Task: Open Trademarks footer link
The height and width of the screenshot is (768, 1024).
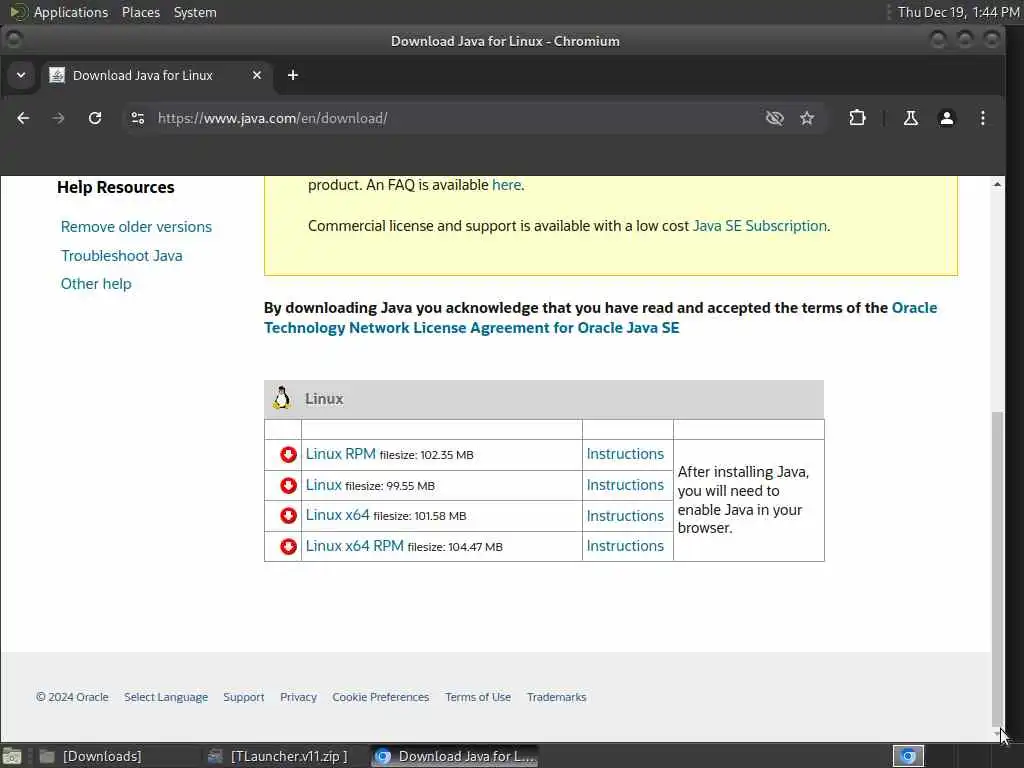Action: 556,697
